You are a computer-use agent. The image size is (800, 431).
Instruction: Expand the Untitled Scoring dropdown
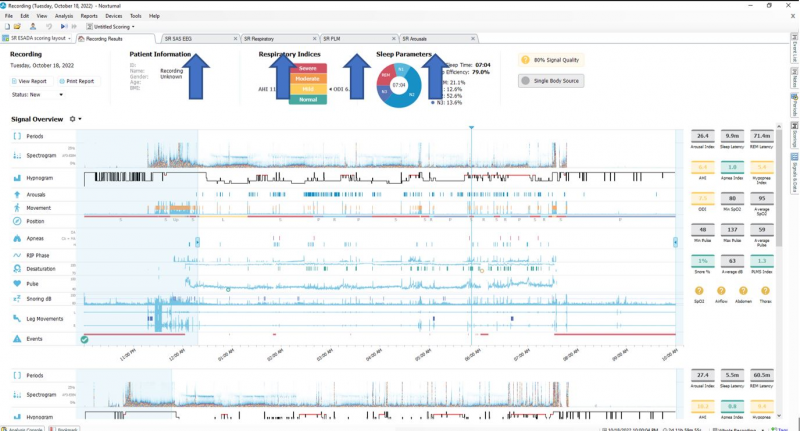(x=114, y=27)
